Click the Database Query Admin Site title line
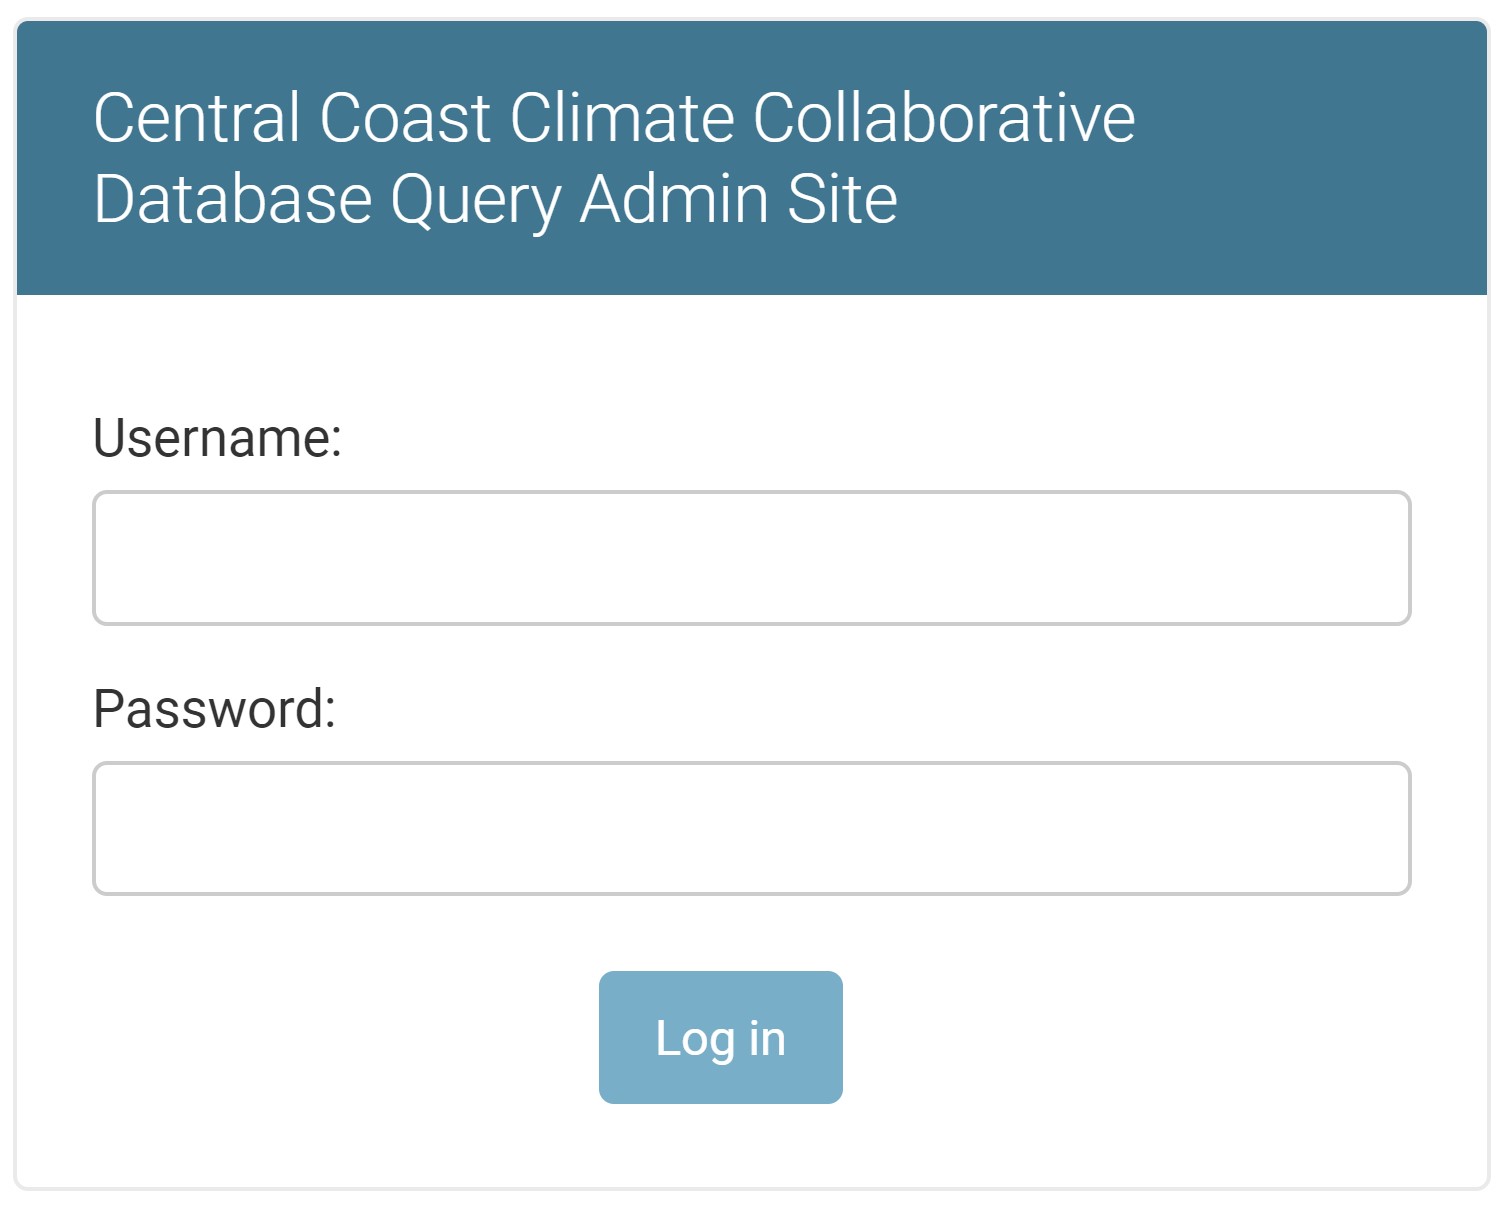1507x1210 pixels. (x=495, y=199)
